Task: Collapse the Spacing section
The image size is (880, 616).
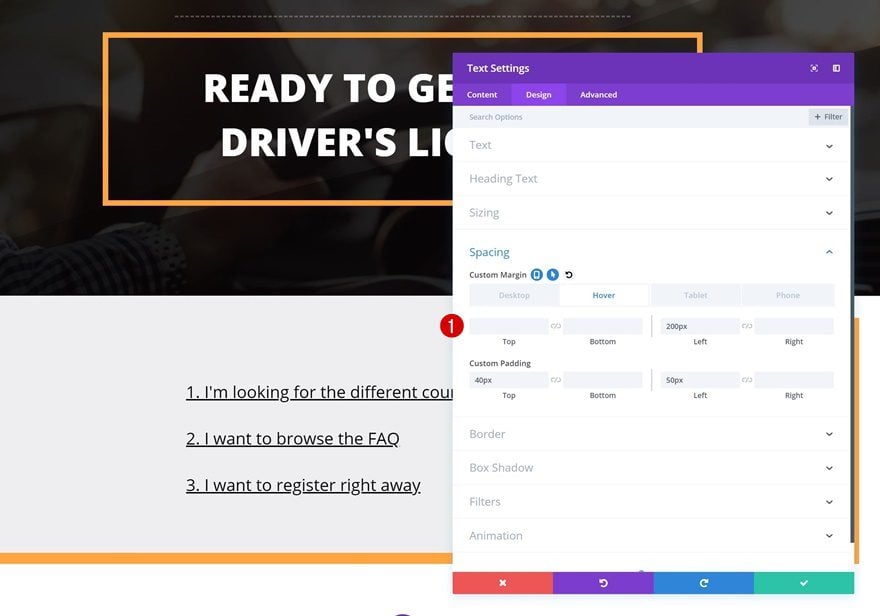Action: [651, 252]
